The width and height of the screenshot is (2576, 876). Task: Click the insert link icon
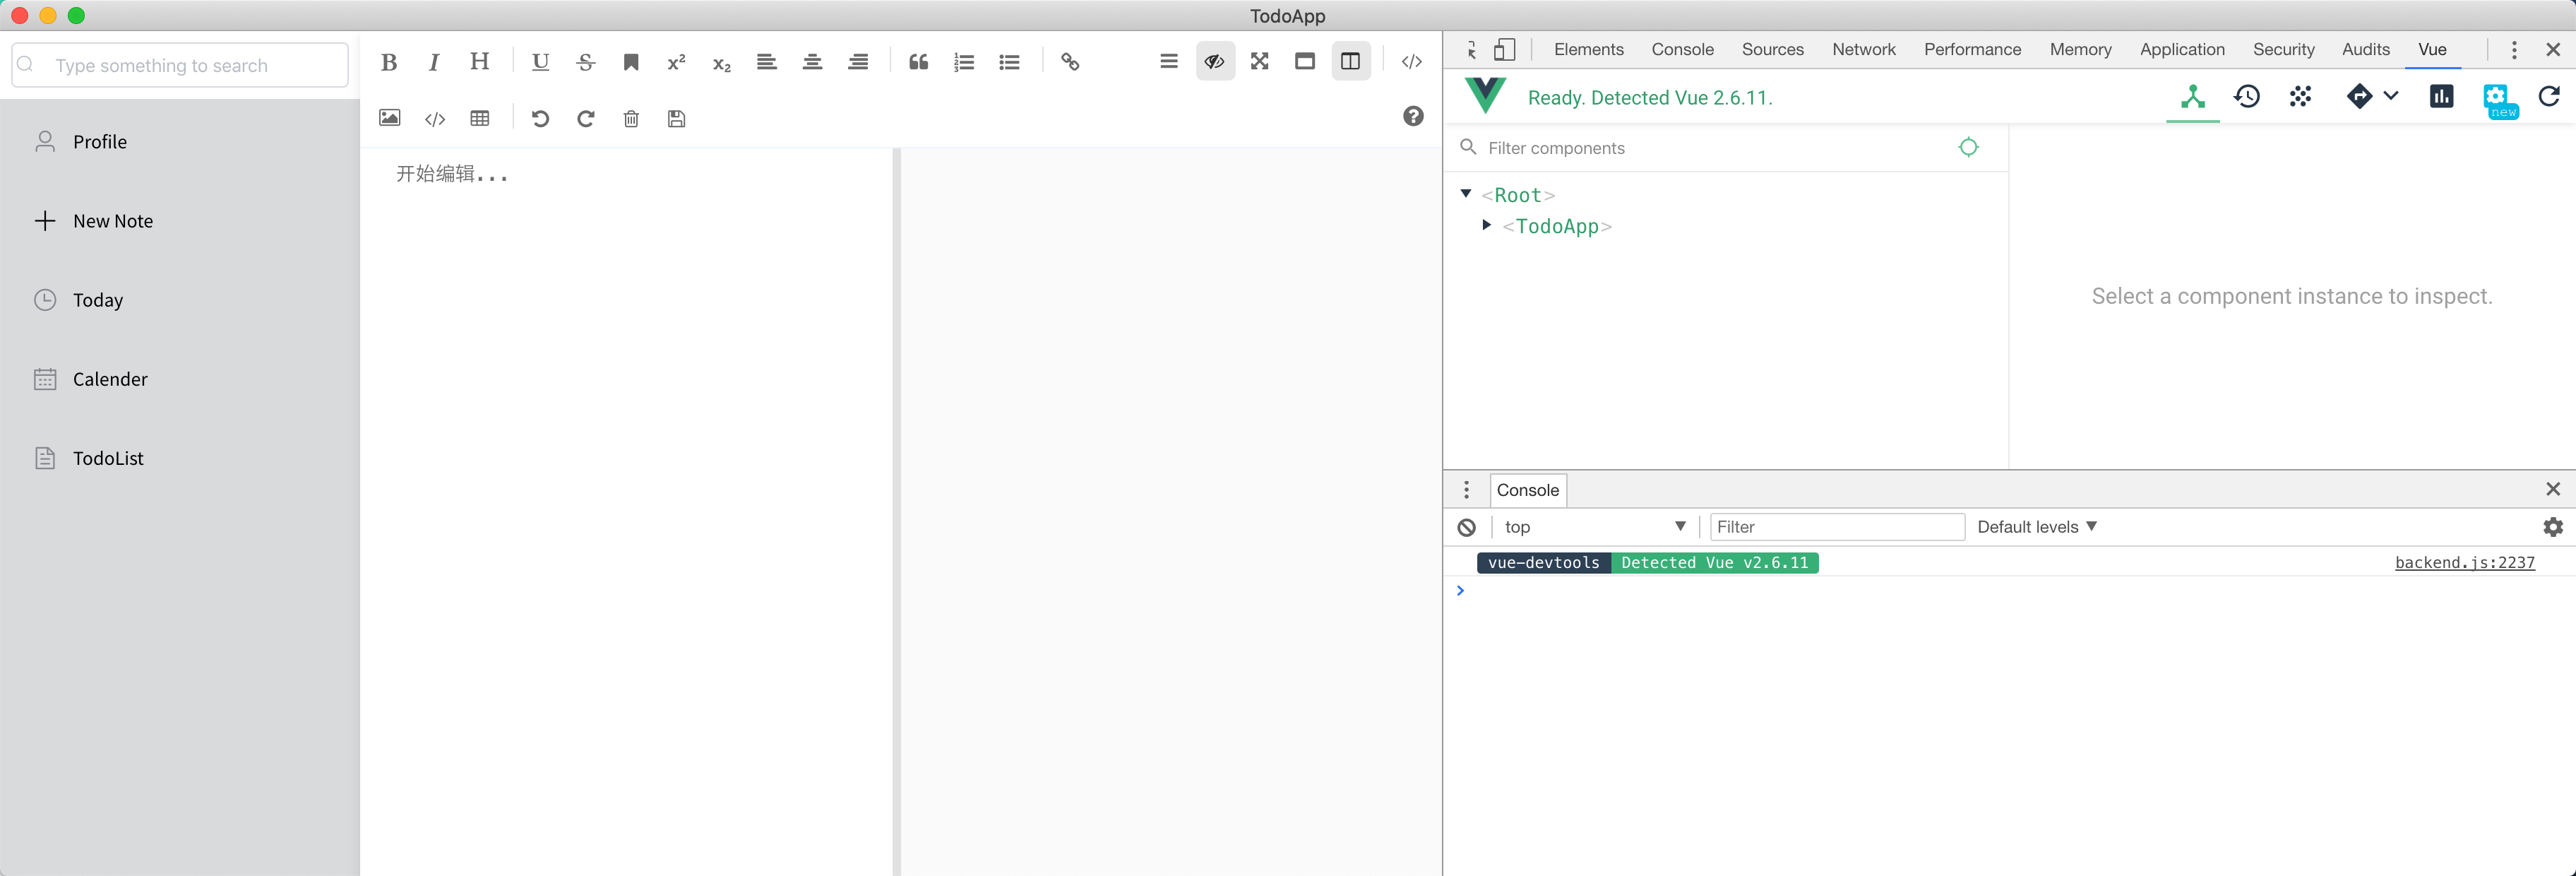tap(1070, 62)
